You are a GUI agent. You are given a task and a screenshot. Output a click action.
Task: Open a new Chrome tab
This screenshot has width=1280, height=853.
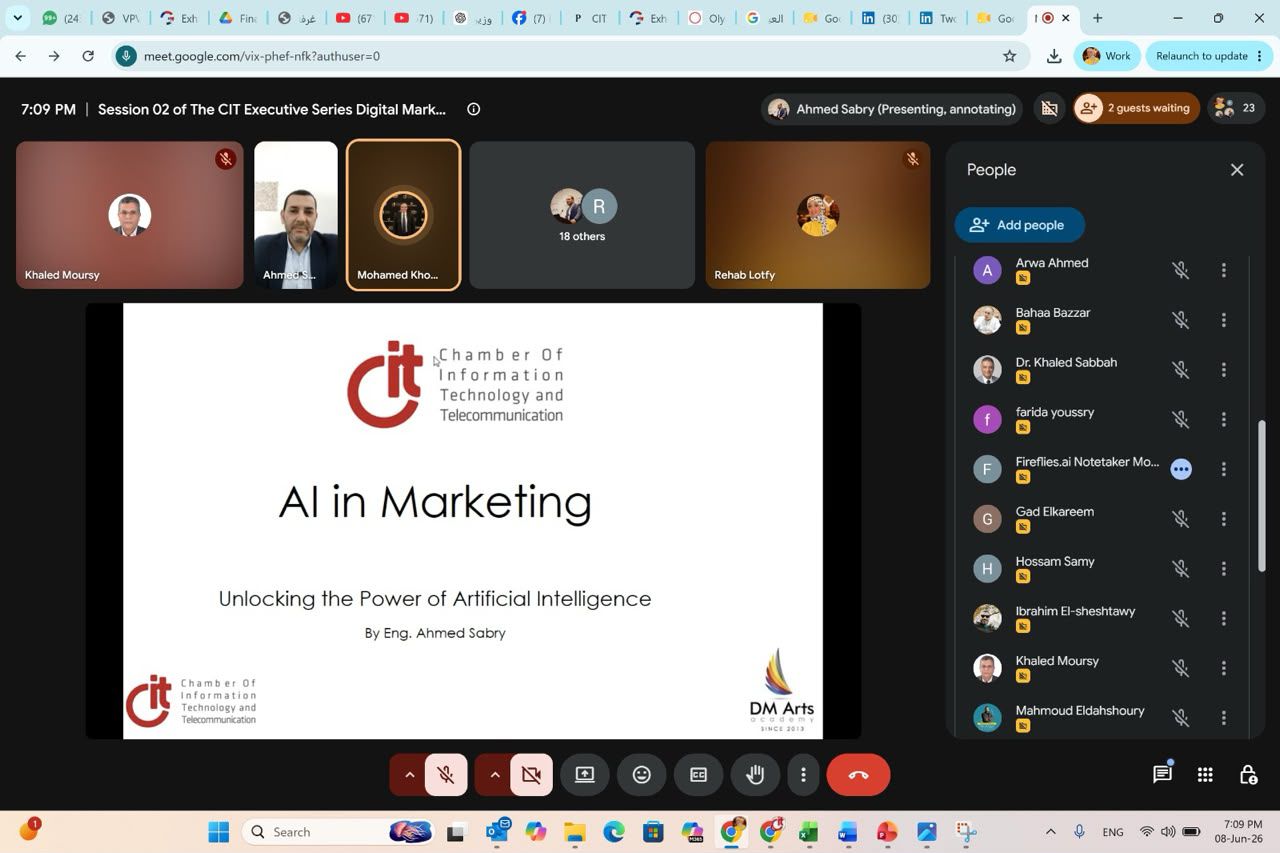click(x=1097, y=18)
